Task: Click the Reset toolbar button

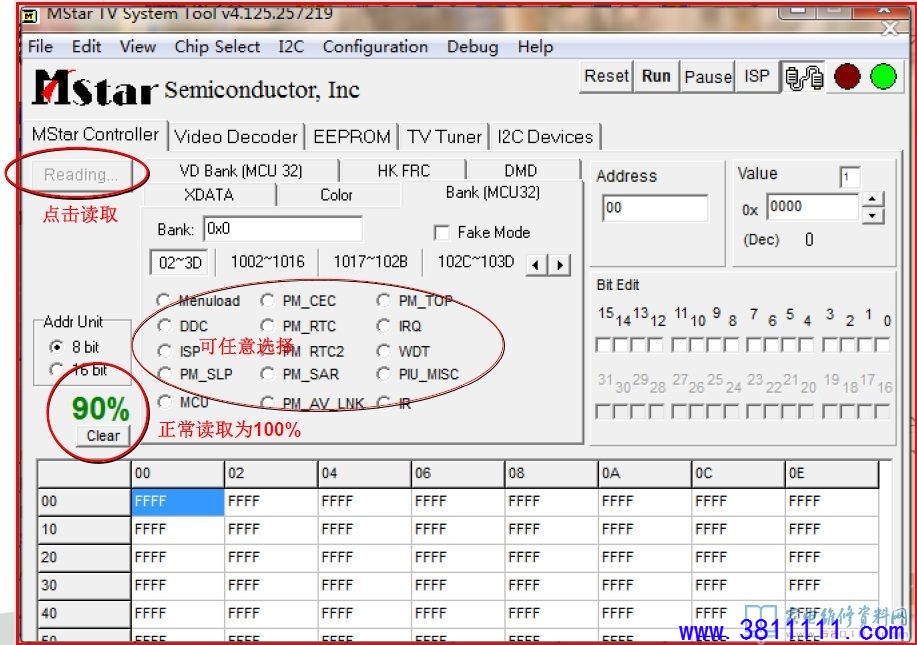Action: pos(606,77)
